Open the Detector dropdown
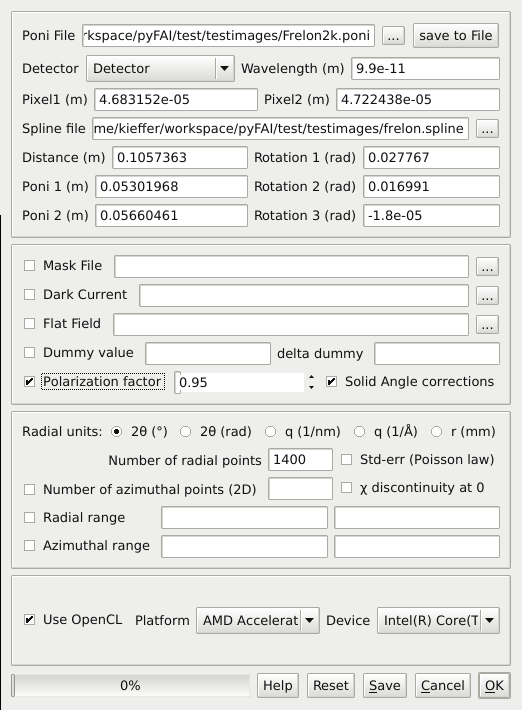522x710 pixels. [160, 68]
